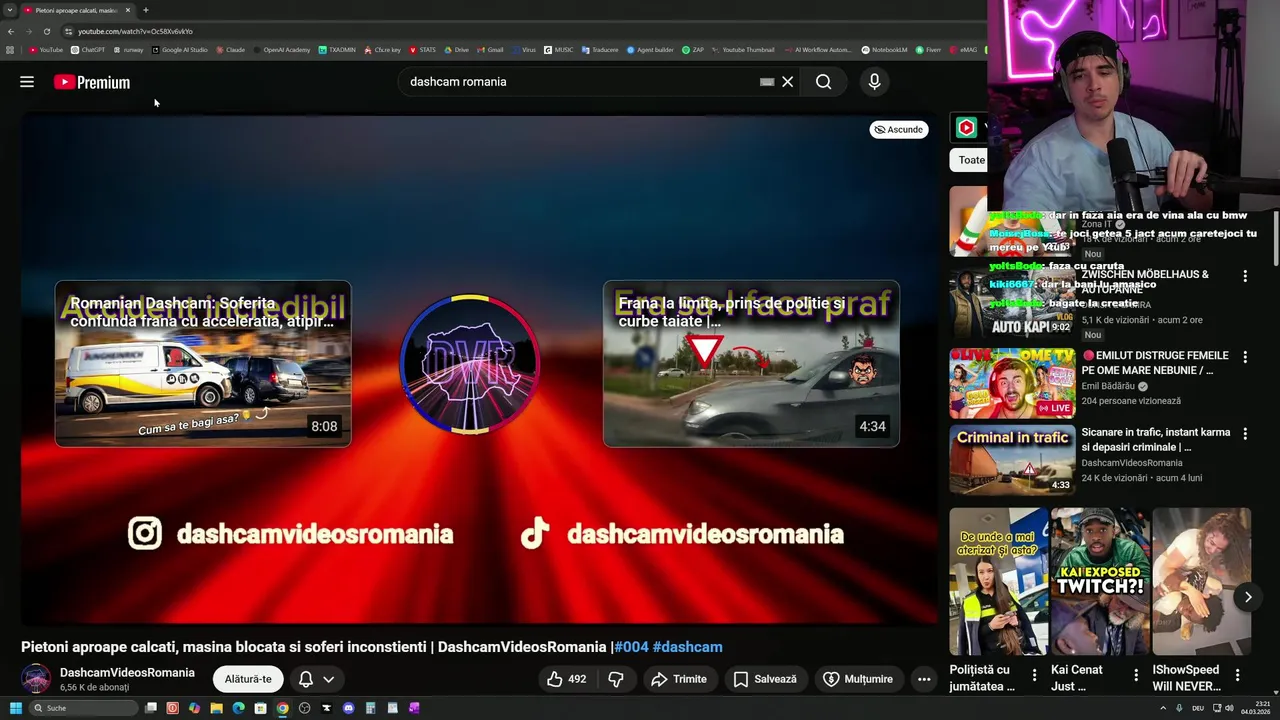The width and height of the screenshot is (1280, 720).
Task: Open options for Sicanare in trafic video
Action: pos(1245,434)
